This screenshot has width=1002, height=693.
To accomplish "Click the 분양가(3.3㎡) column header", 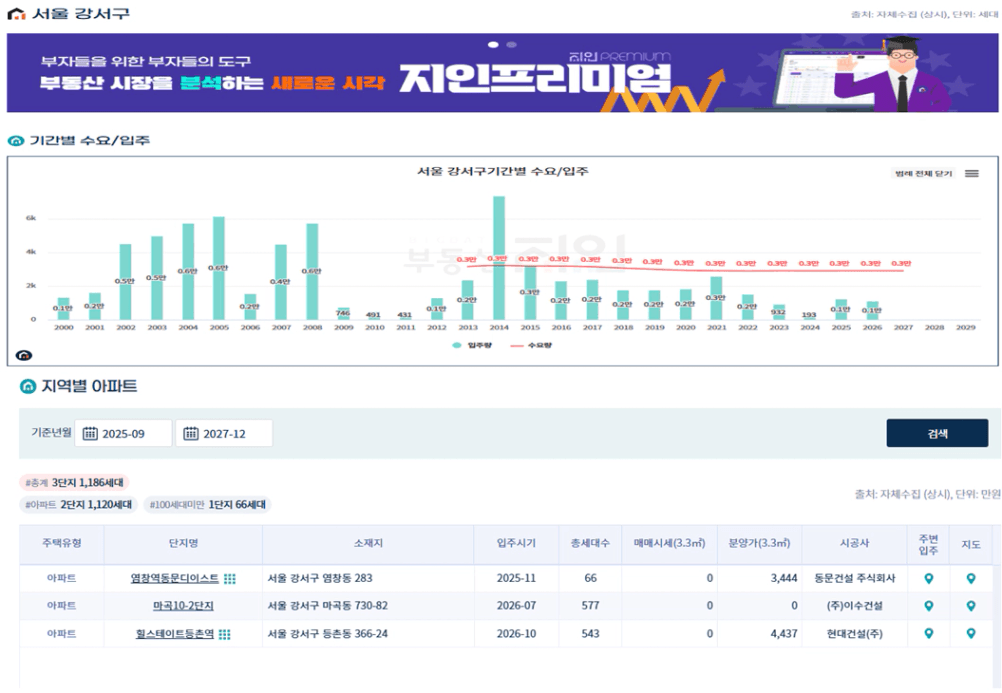I will coord(760,543).
